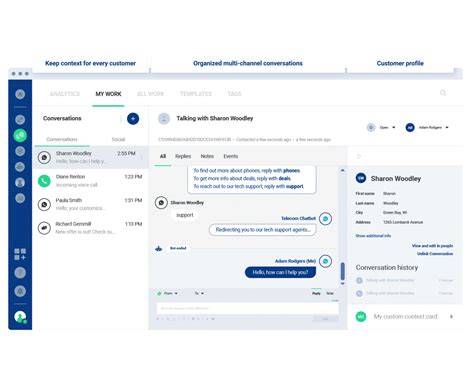Click Richard Gemmill channel icon
The height and width of the screenshot is (387, 474).
(44, 228)
